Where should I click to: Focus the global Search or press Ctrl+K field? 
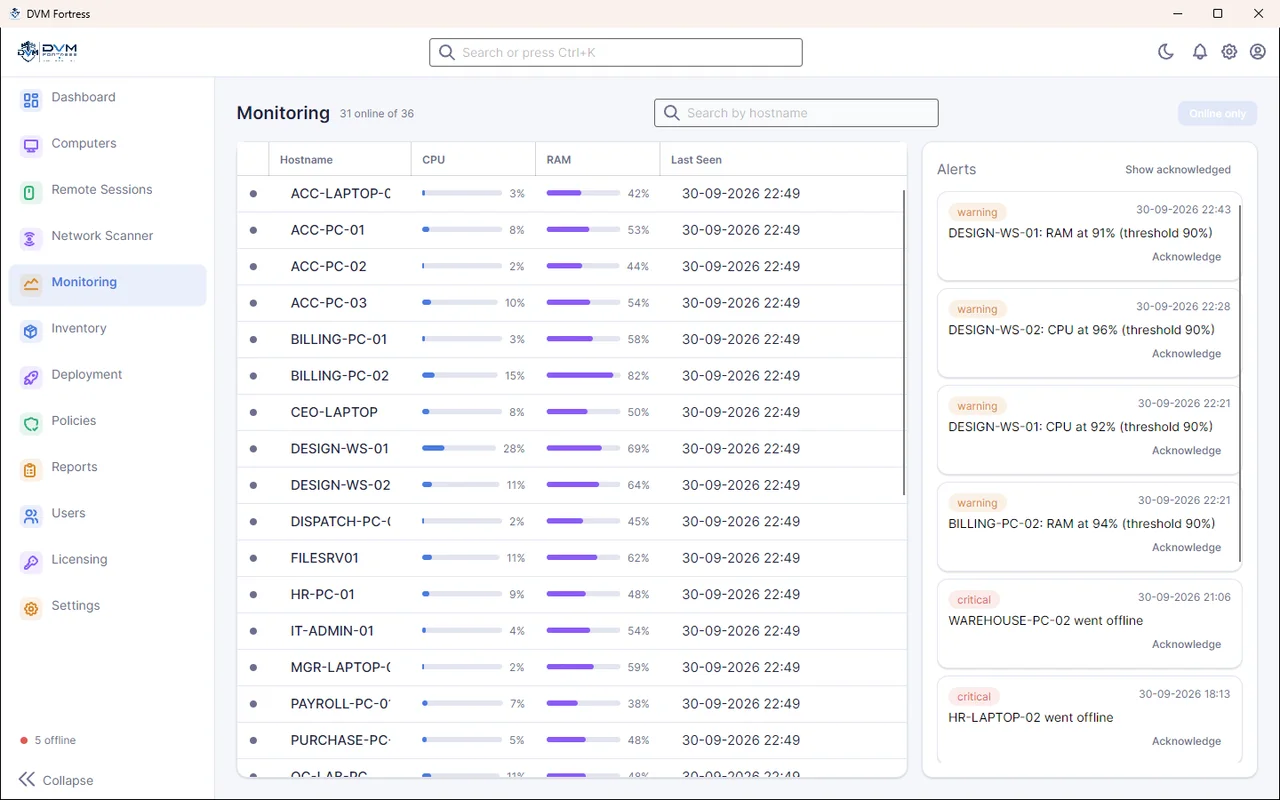click(x=616, y=52)
